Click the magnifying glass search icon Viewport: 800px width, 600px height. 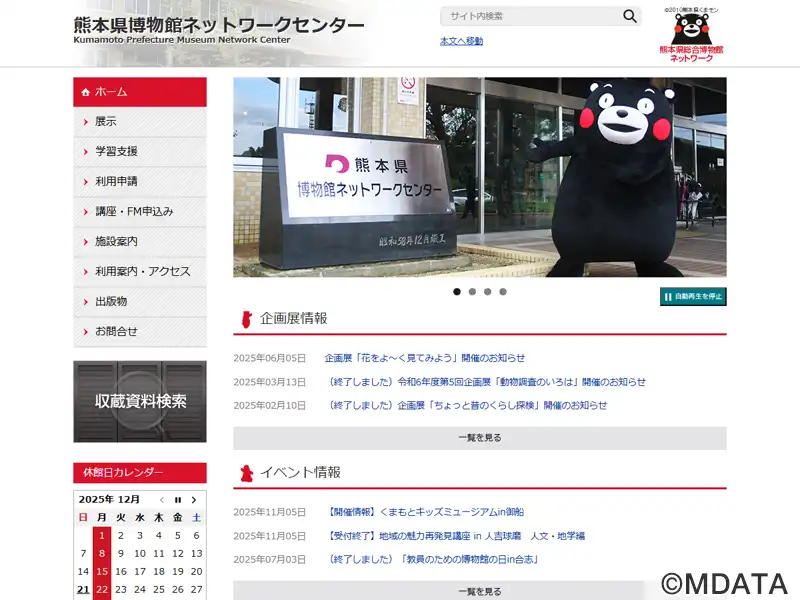point(629,16)
